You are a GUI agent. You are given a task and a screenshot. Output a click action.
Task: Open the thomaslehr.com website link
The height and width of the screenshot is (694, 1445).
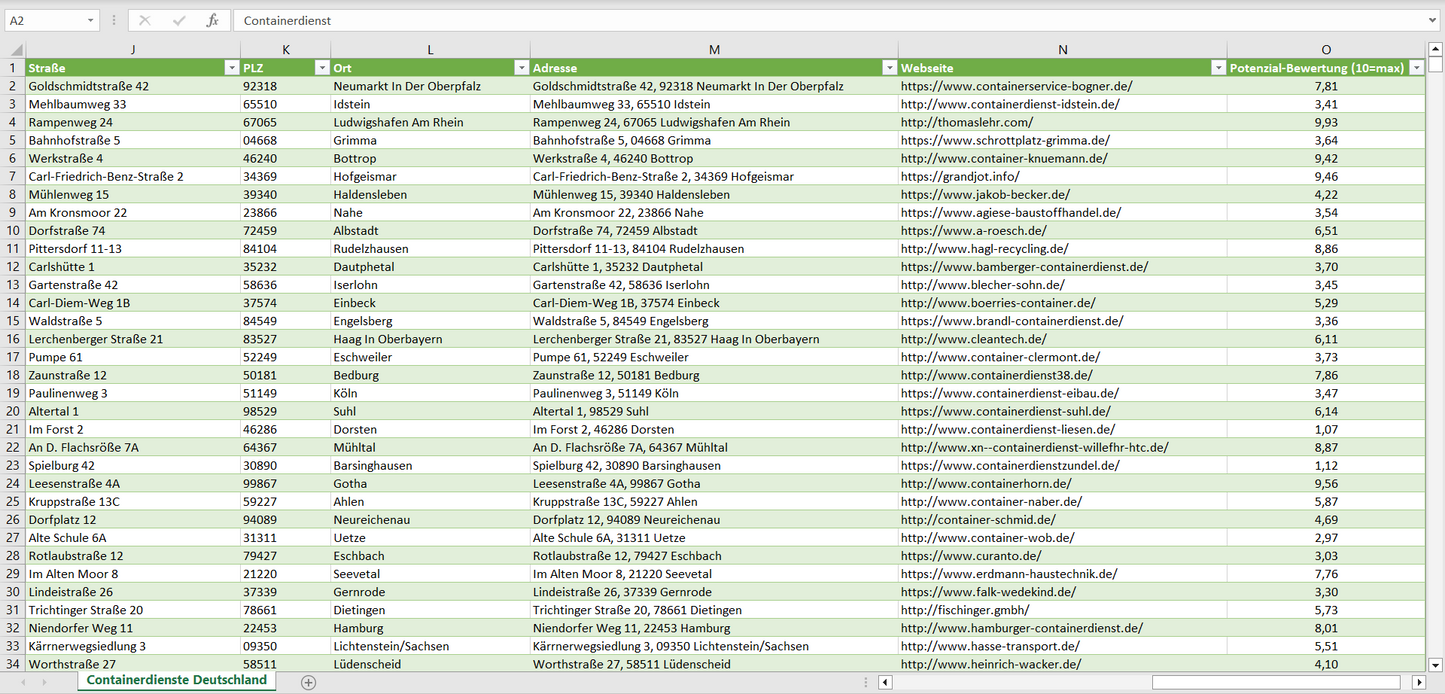pyautogui.click(x=952, y=122)
